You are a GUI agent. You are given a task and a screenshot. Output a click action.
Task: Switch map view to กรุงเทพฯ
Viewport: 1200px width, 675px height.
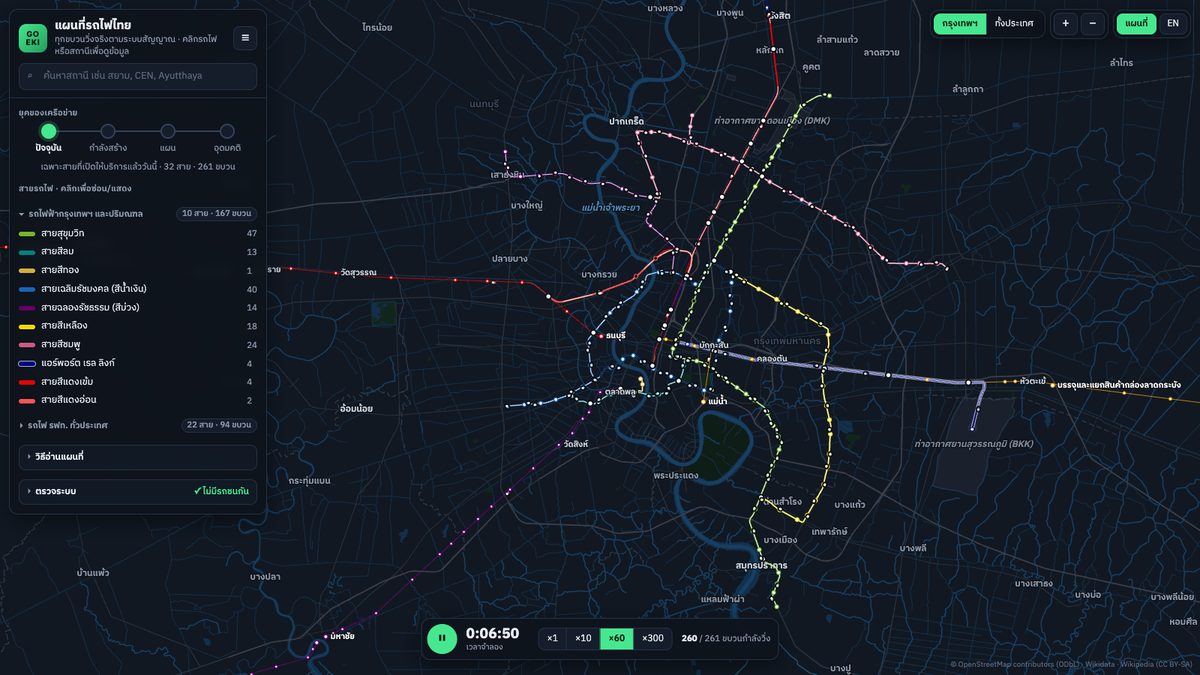[959, 23]
